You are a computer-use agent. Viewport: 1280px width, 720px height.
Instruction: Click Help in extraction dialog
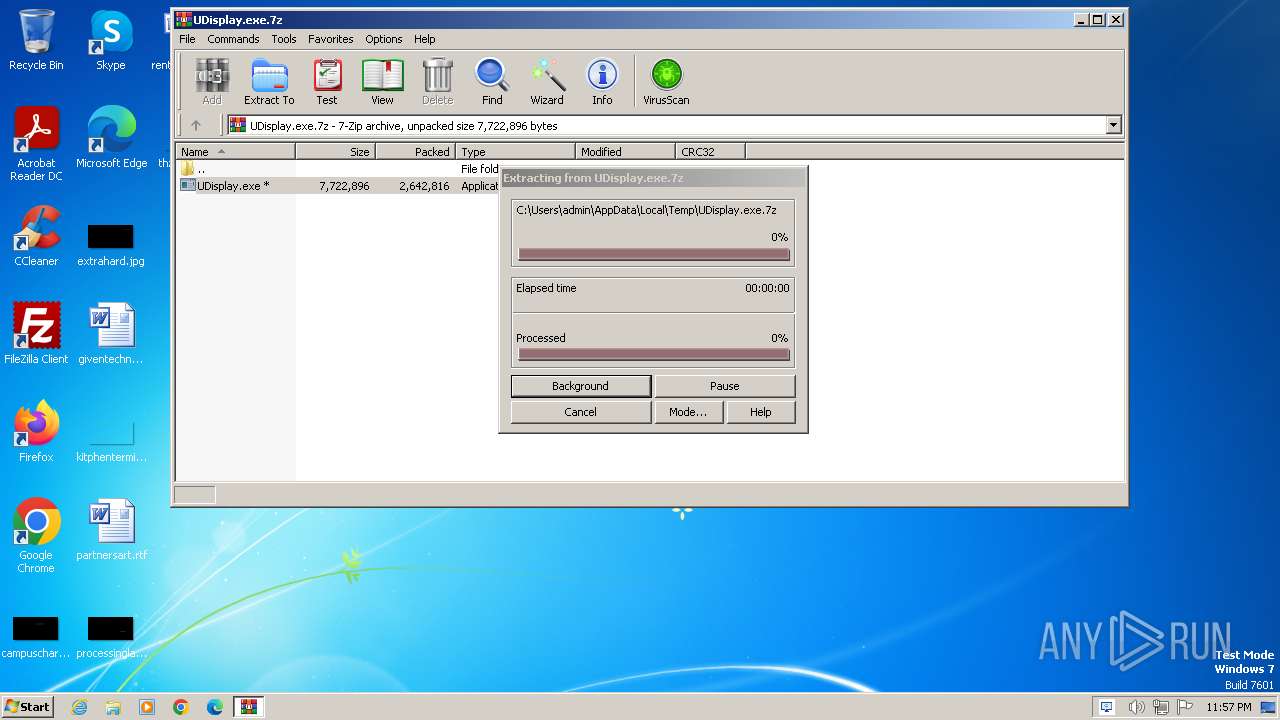[760, 412]
